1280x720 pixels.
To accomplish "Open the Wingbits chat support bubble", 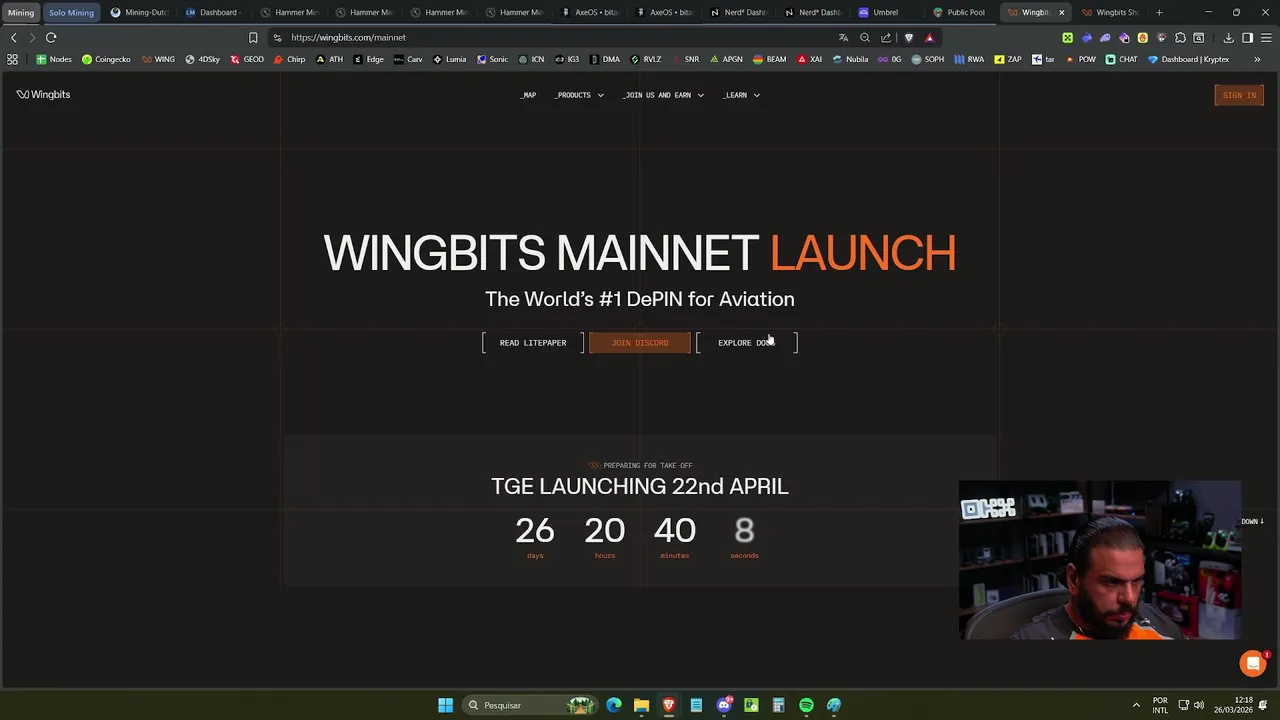I will 1252,663.
